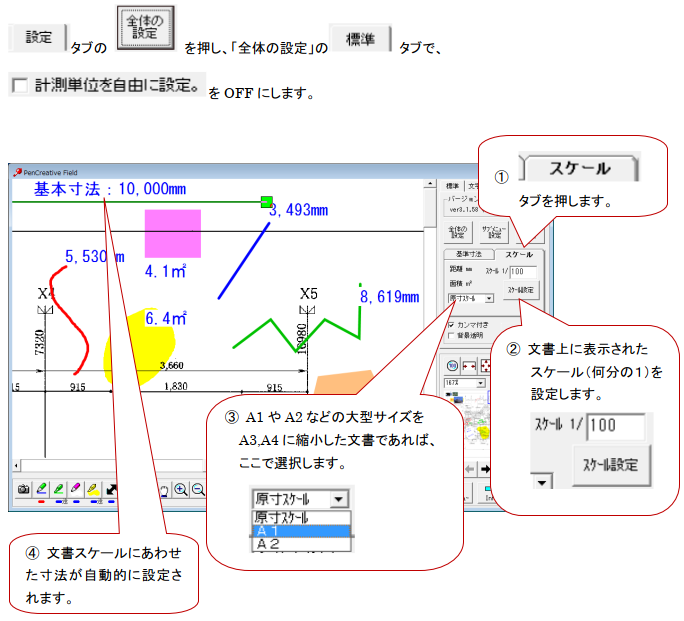Click the スケール 1/ value input field
684x621 pixels.
pyautogui.click(x=523, y=270)
